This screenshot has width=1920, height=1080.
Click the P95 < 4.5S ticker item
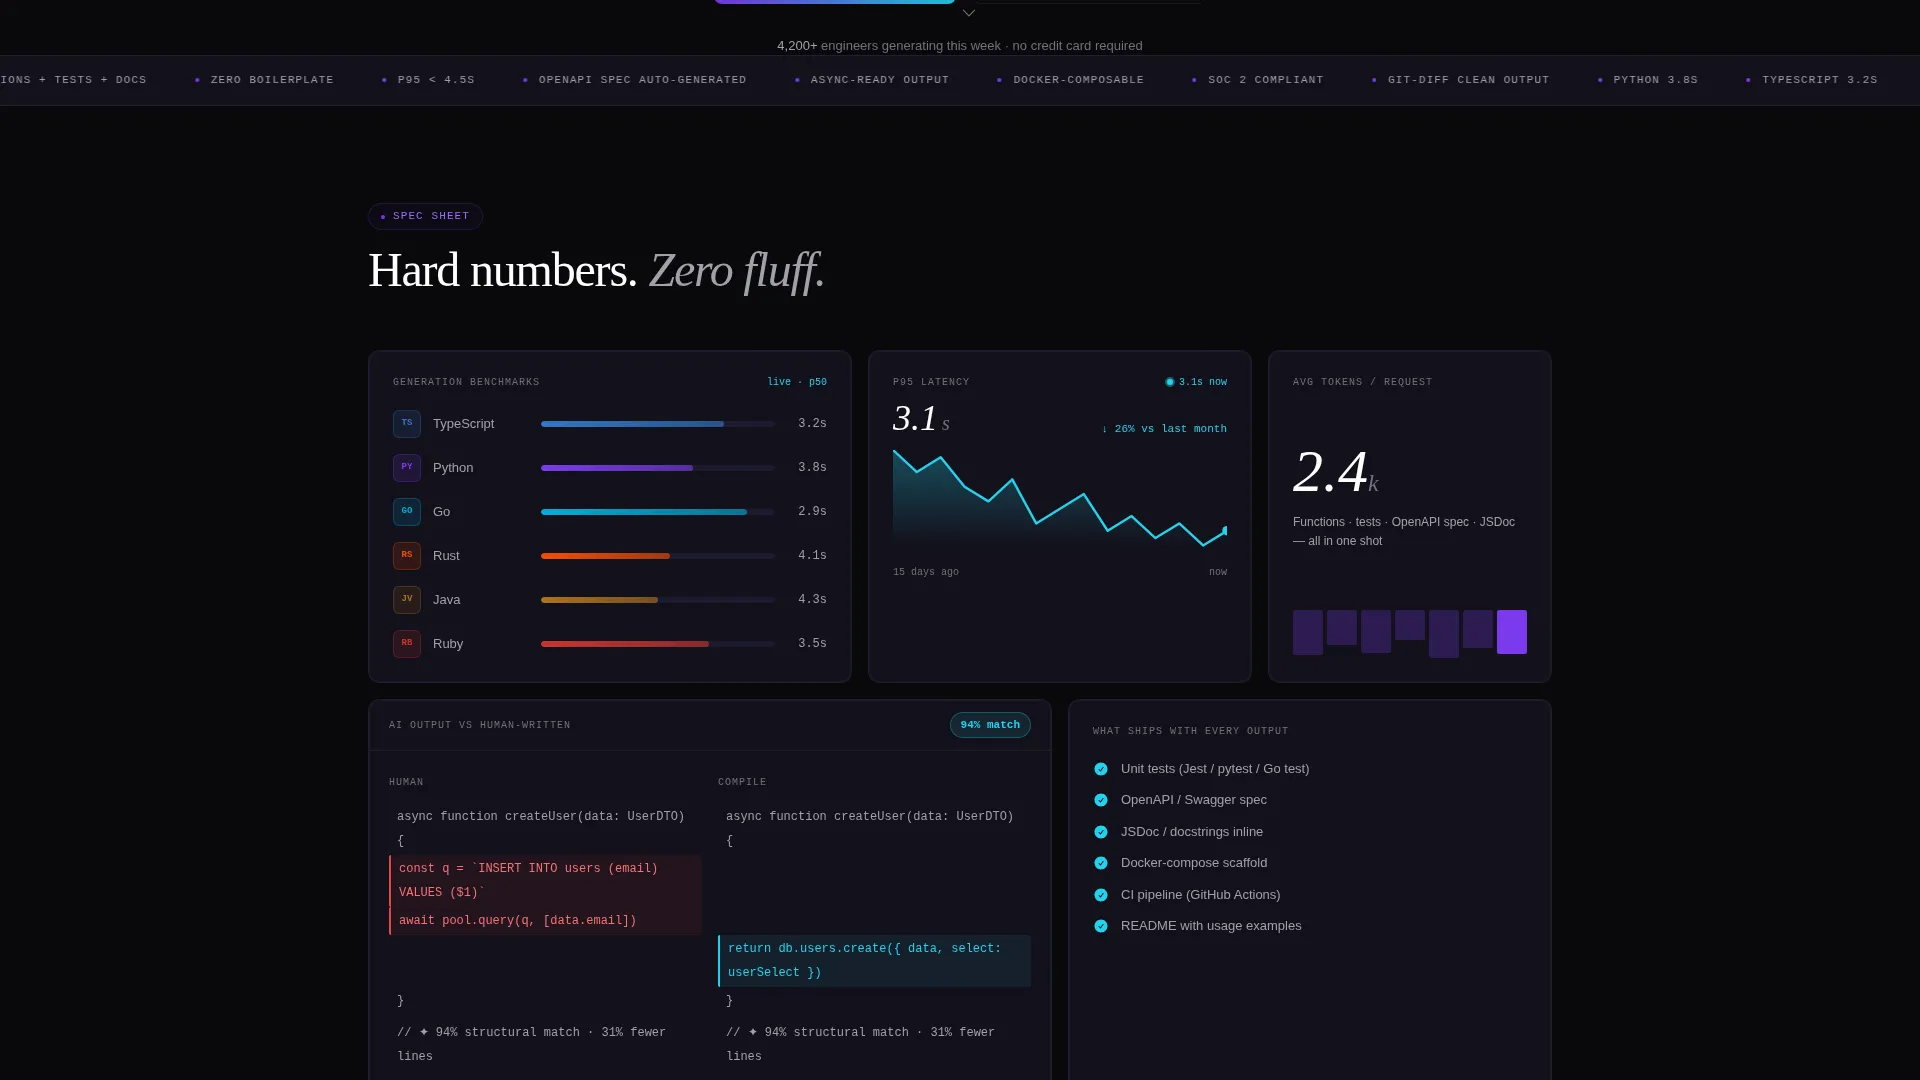click(x=429, y=80)
